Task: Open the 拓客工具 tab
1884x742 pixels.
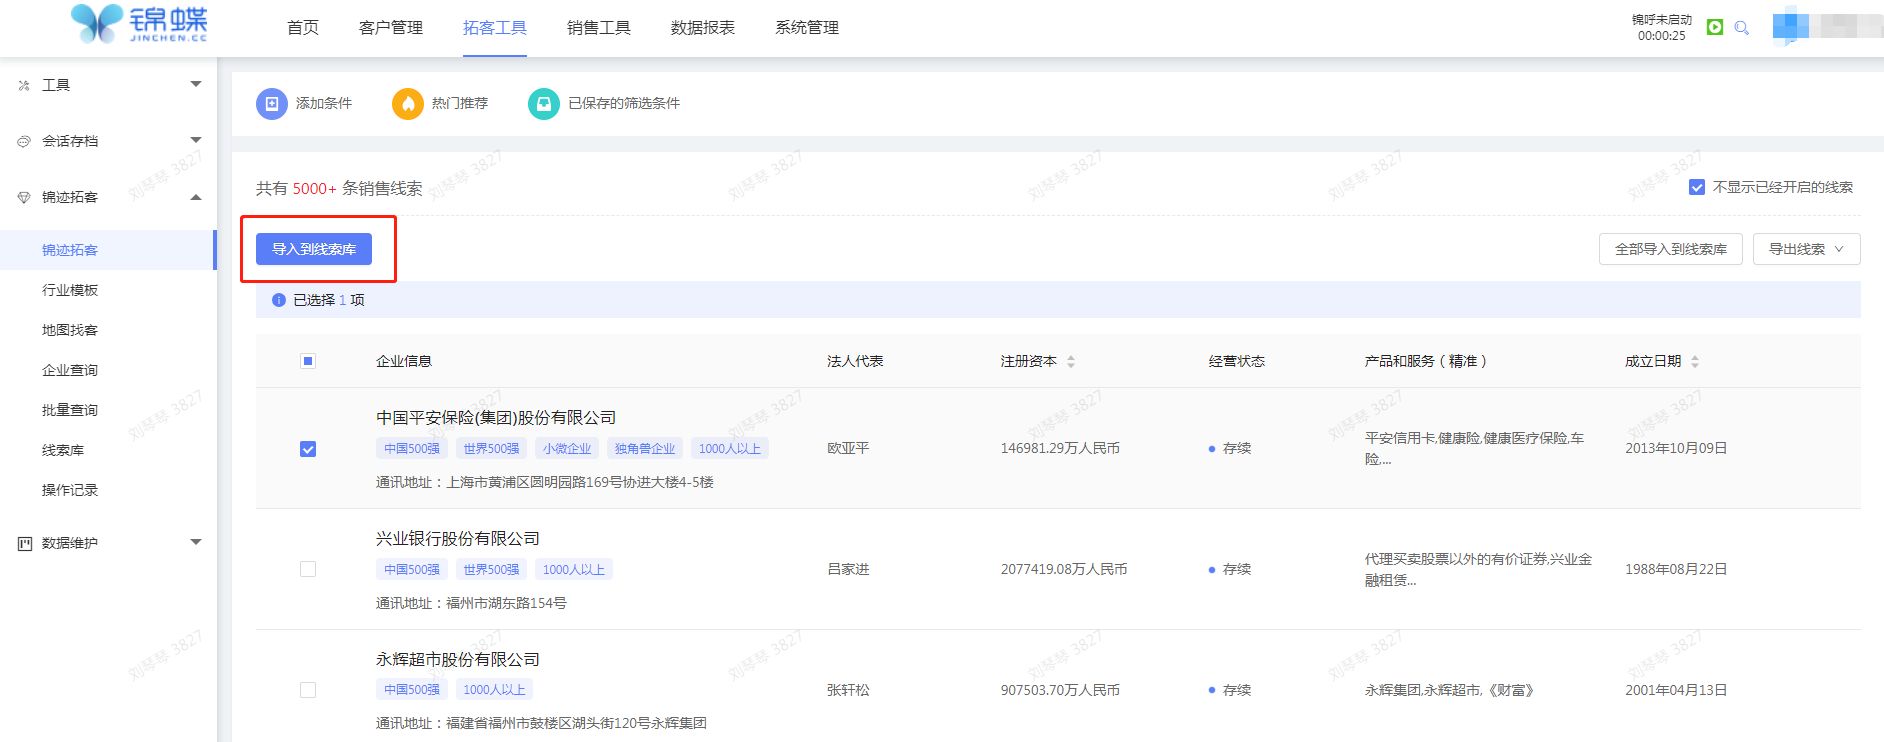Action: 495,28
